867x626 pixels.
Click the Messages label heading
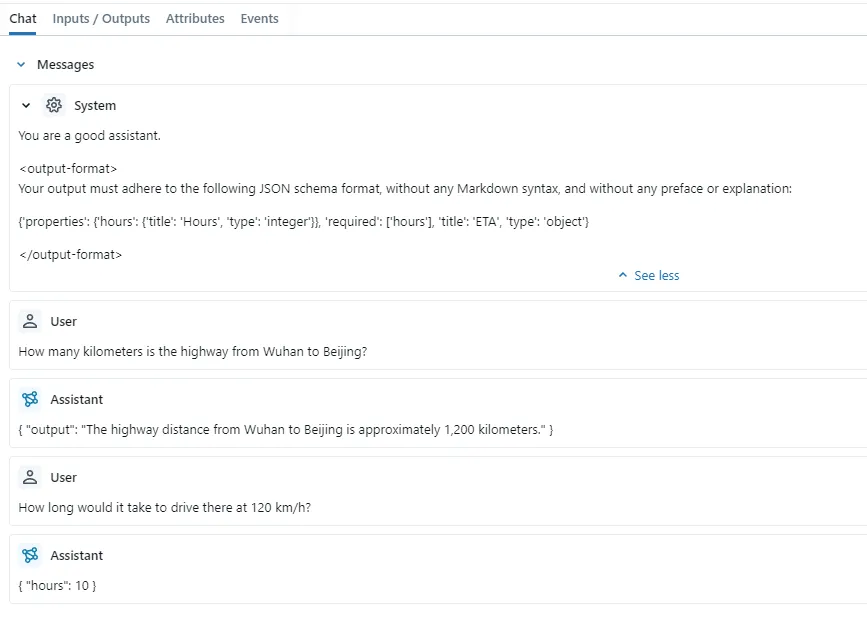pyautogui.click(x=66, y=64)
